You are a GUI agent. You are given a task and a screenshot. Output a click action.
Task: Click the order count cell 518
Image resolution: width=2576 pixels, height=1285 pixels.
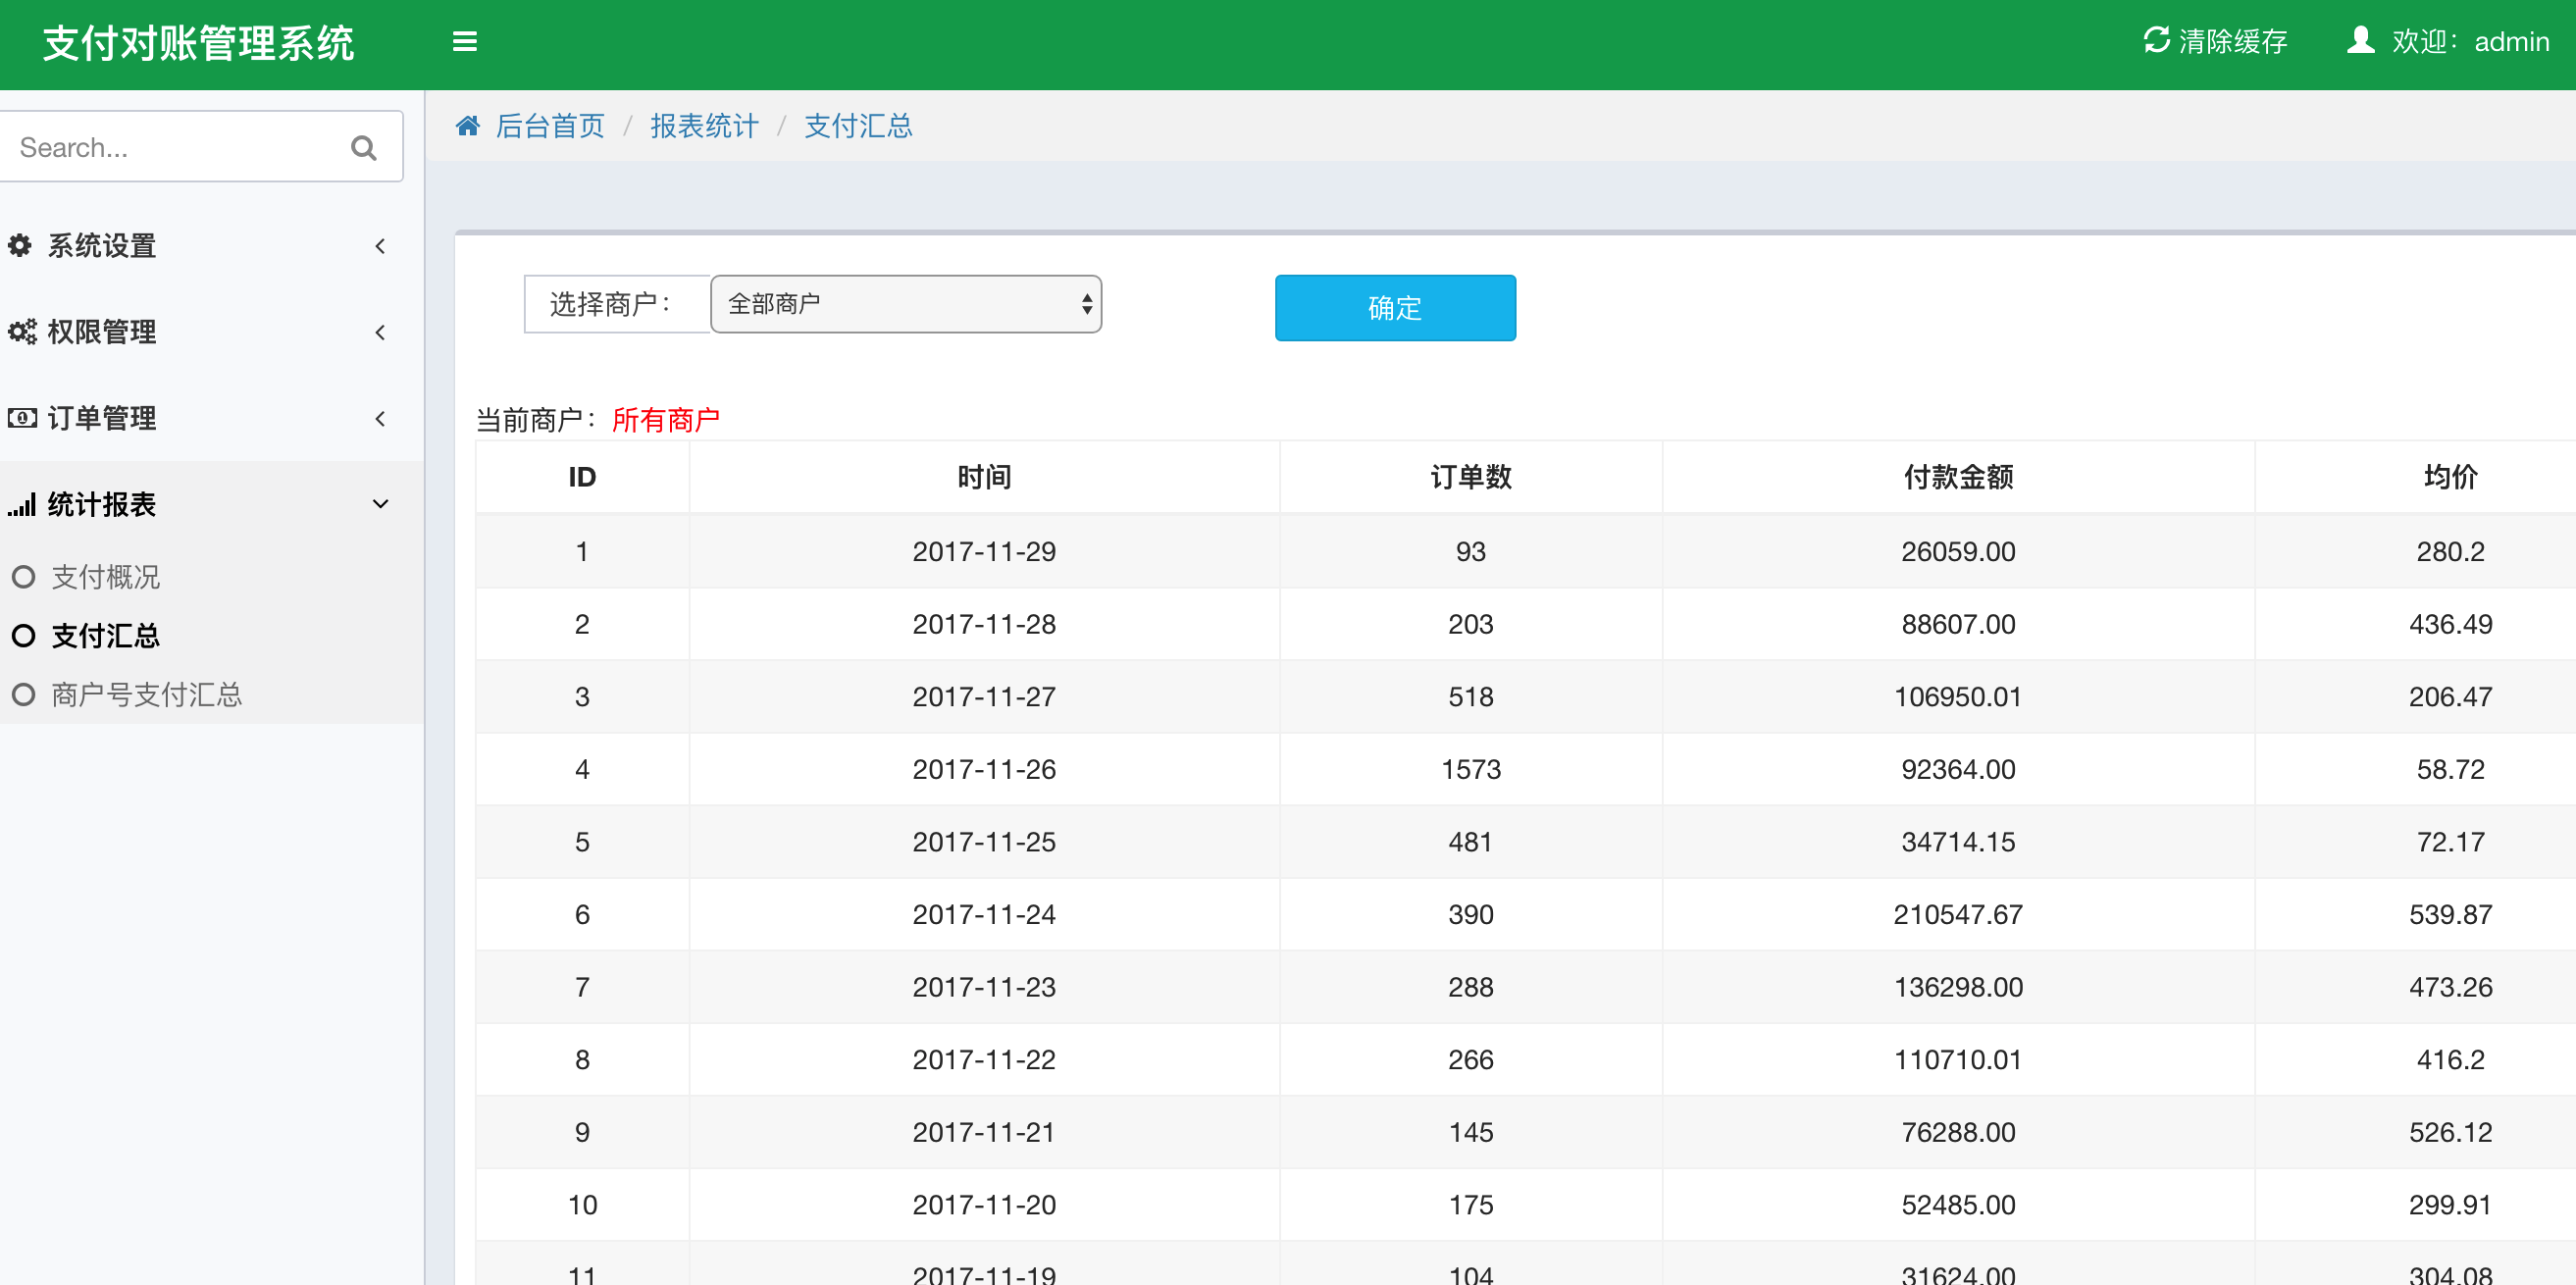point(1471,696)
